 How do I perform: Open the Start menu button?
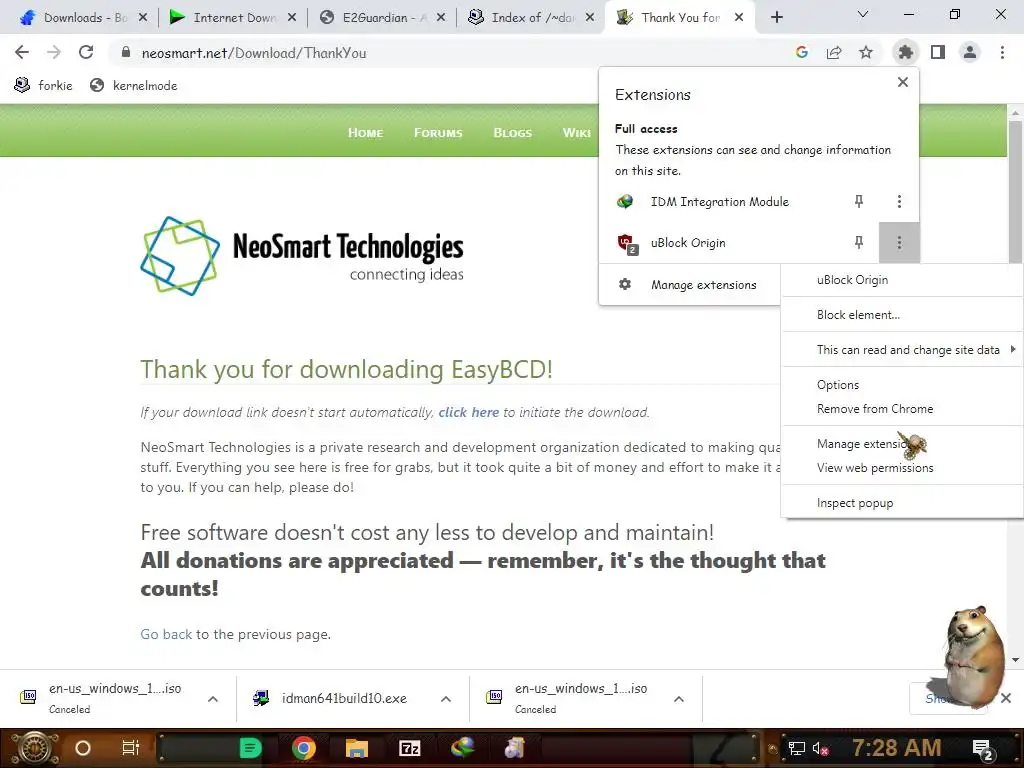pos(34,748)
